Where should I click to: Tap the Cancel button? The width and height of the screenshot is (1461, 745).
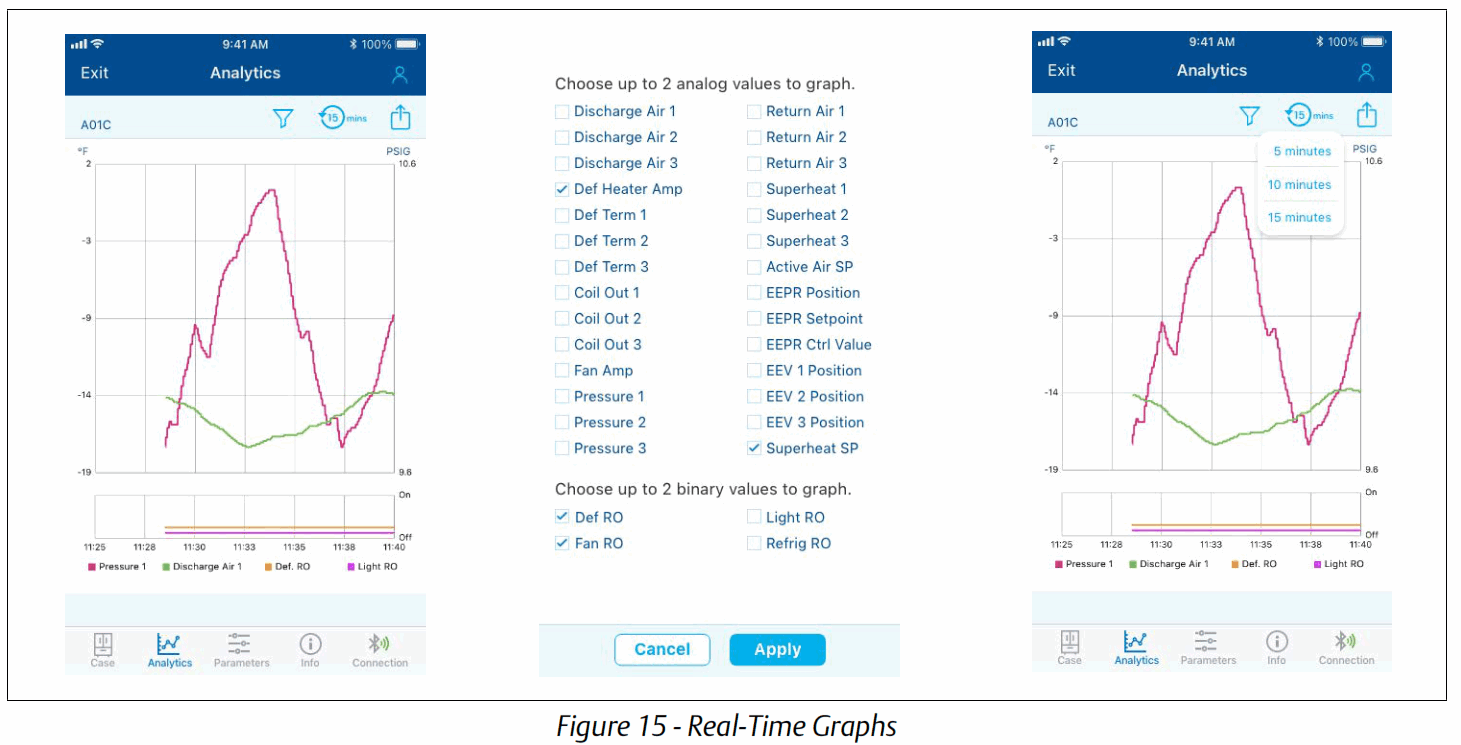pos(662,649)
